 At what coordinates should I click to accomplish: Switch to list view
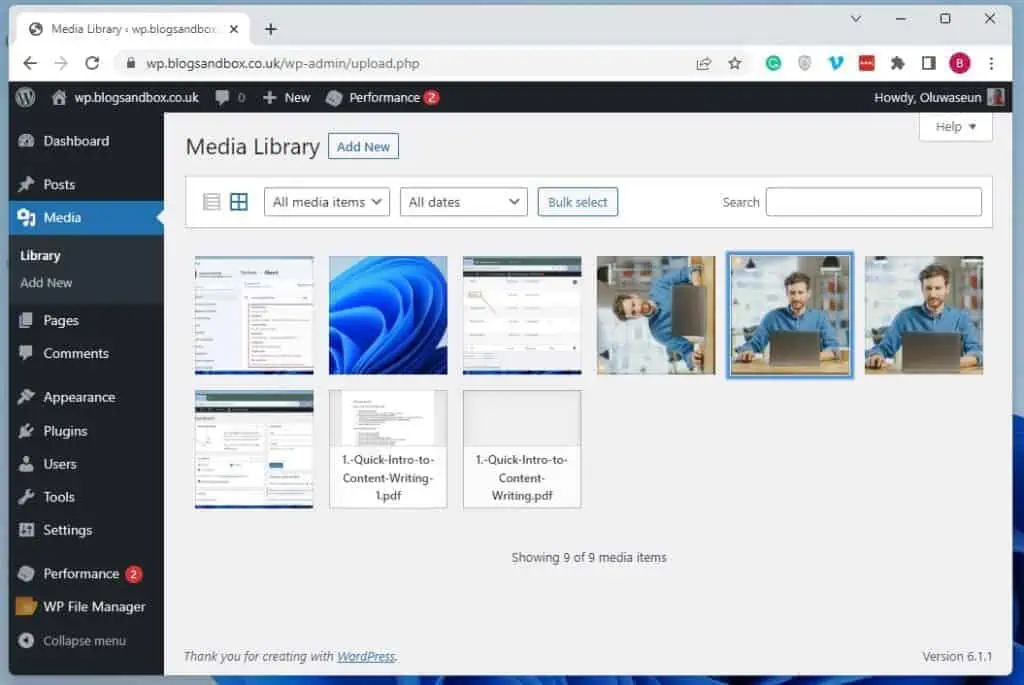[x=212, y=202]
